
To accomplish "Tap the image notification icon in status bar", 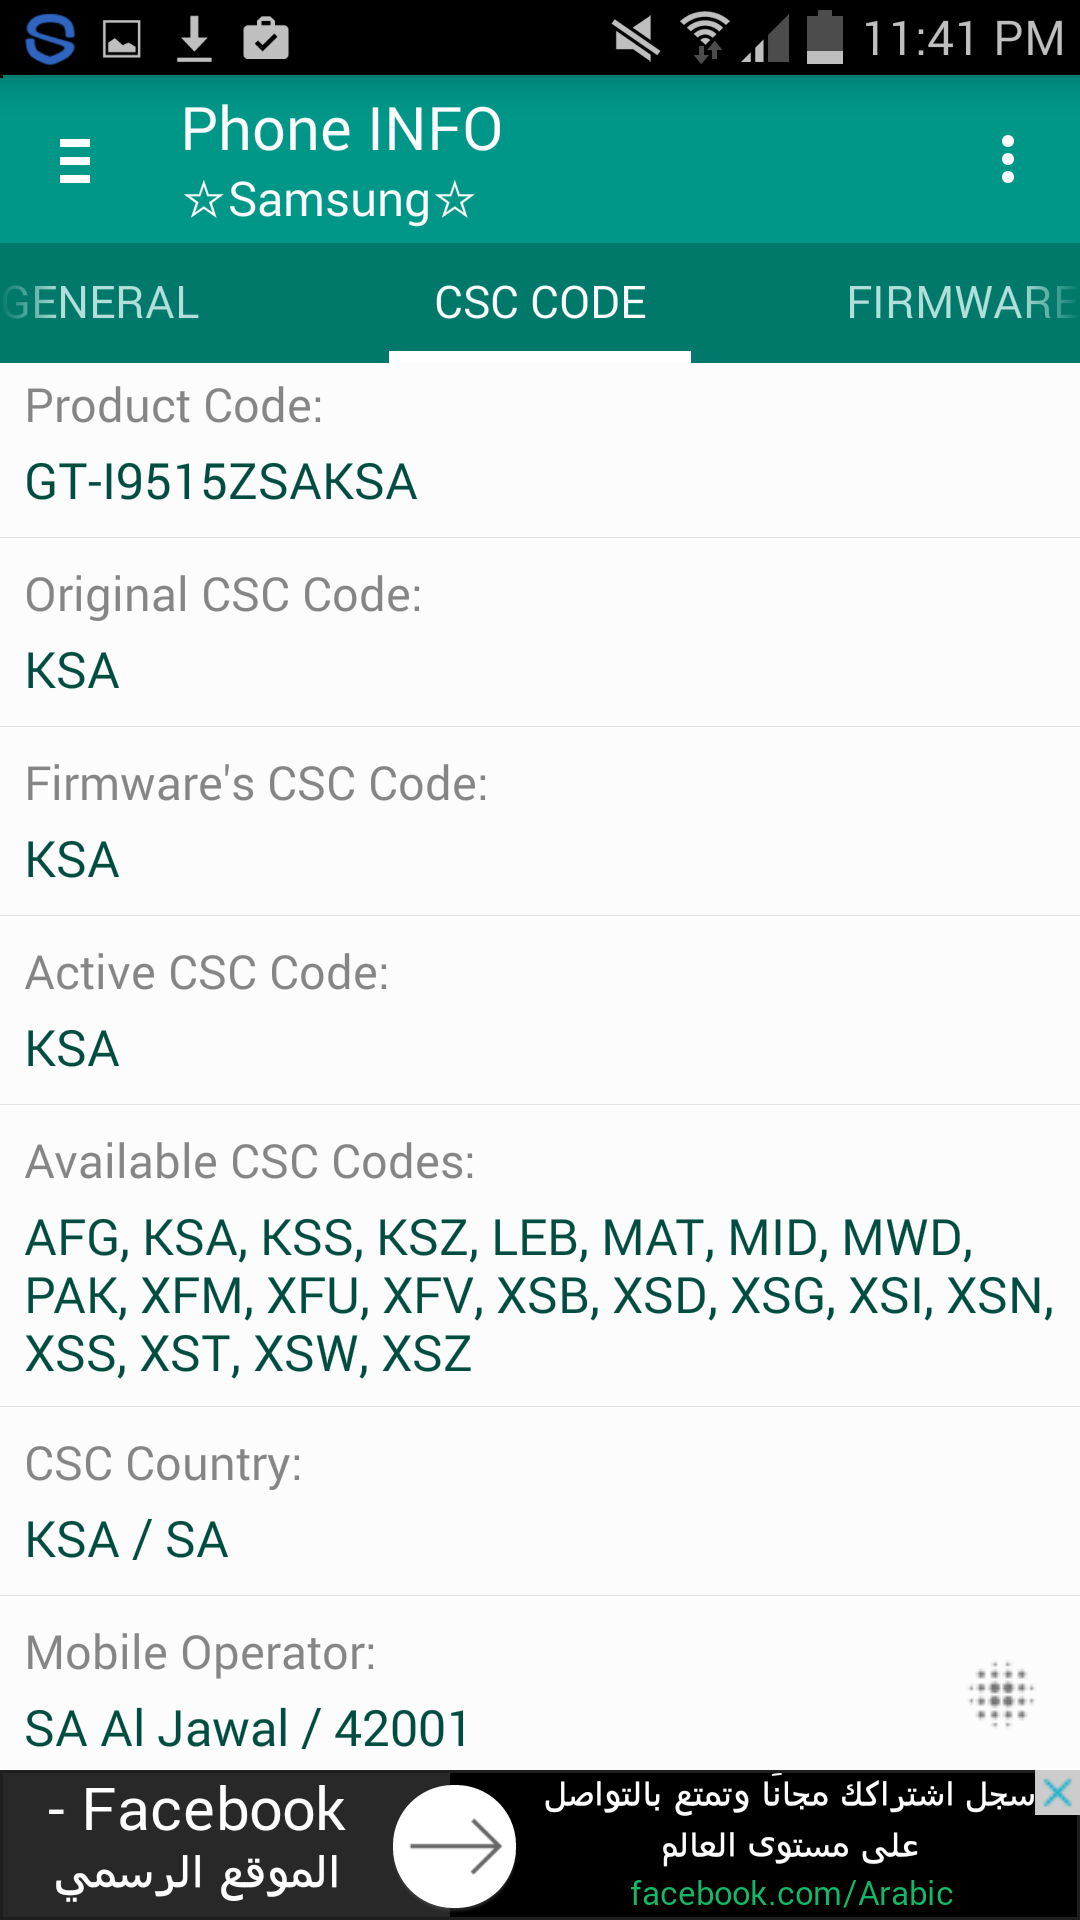I will (x=122, y=40).
